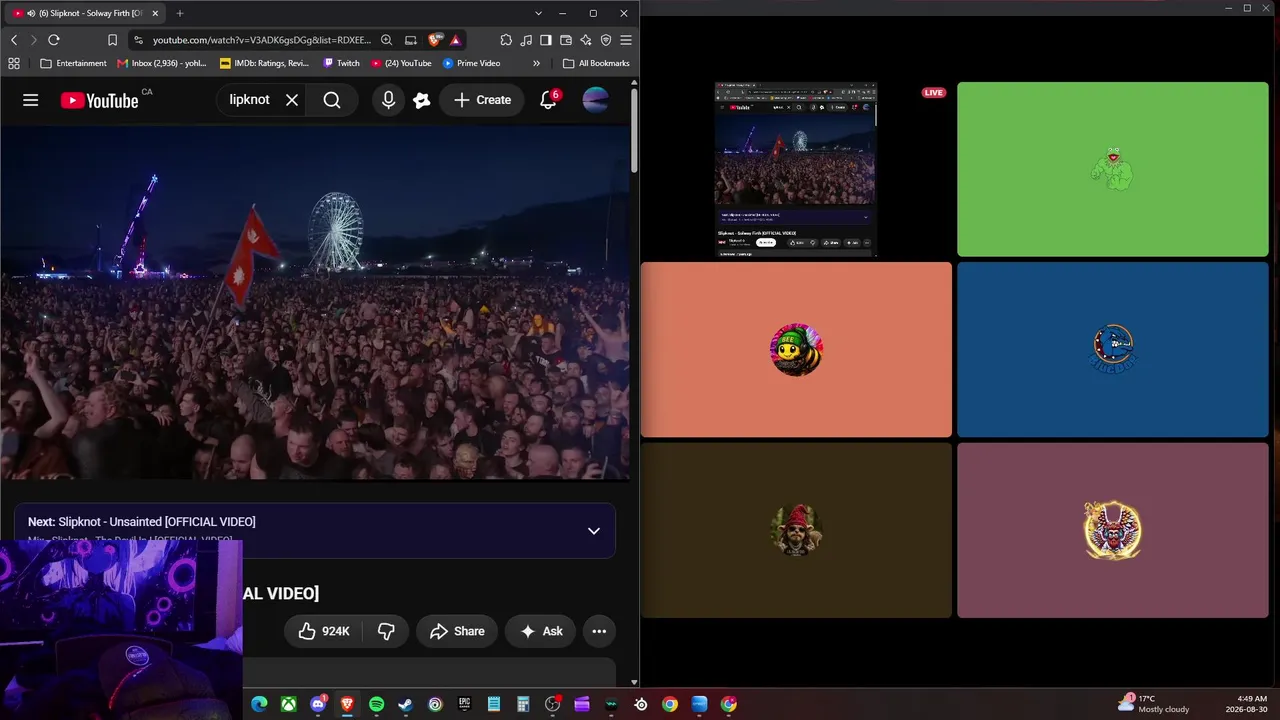This screenshot has height=720, width=1280.
Task: Start voice search with the microphone
Action: (388, 100)
